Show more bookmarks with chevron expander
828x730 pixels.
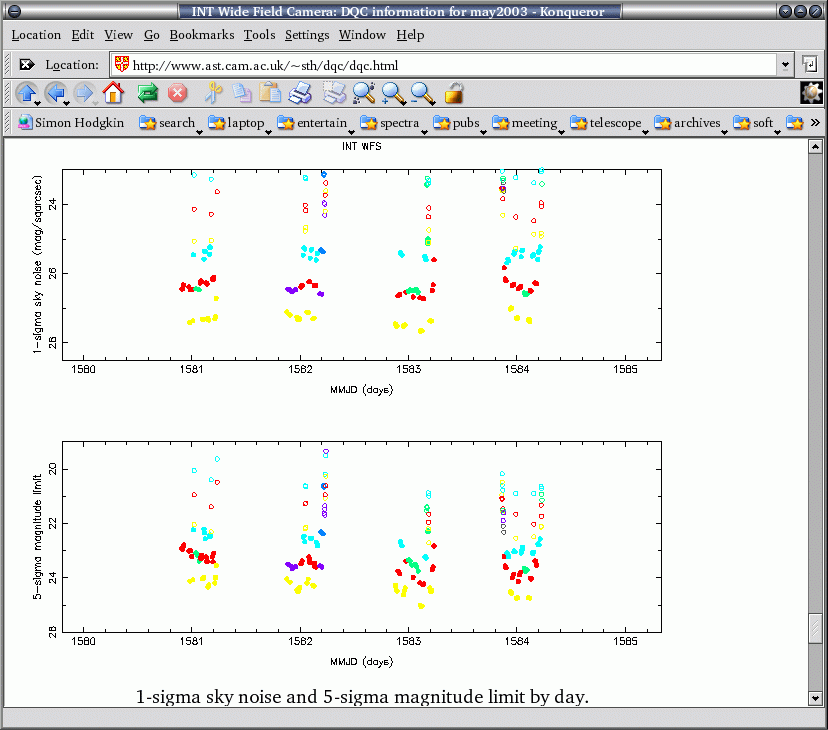coord(815,123)
